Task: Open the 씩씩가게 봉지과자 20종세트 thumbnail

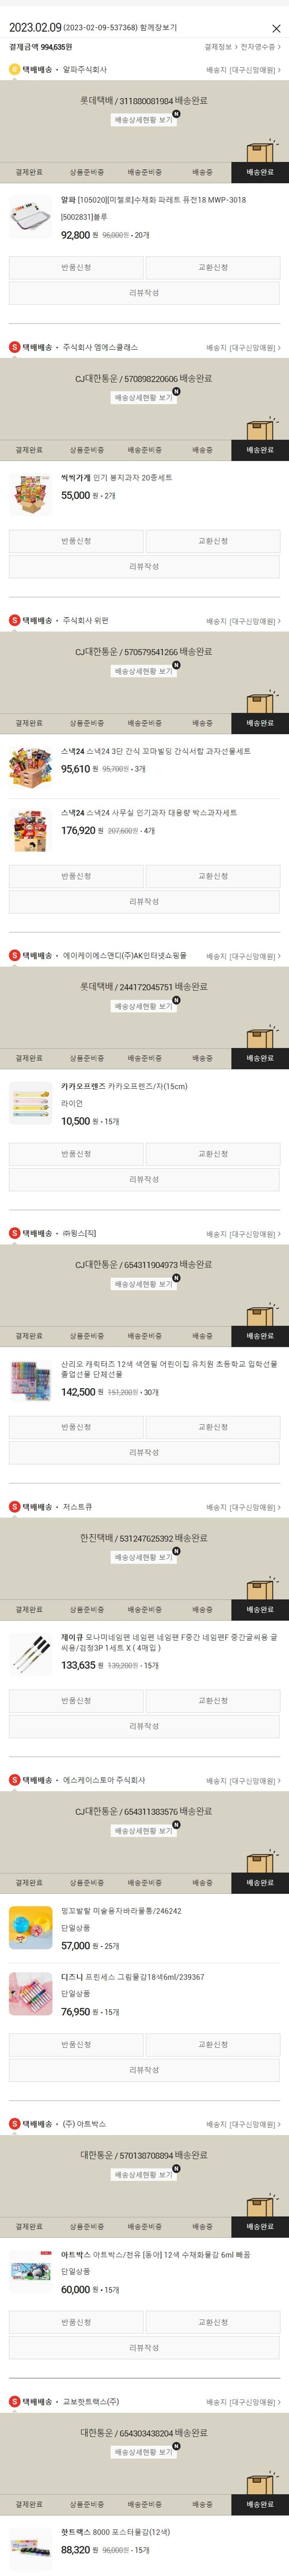Action: pos(31,495)
